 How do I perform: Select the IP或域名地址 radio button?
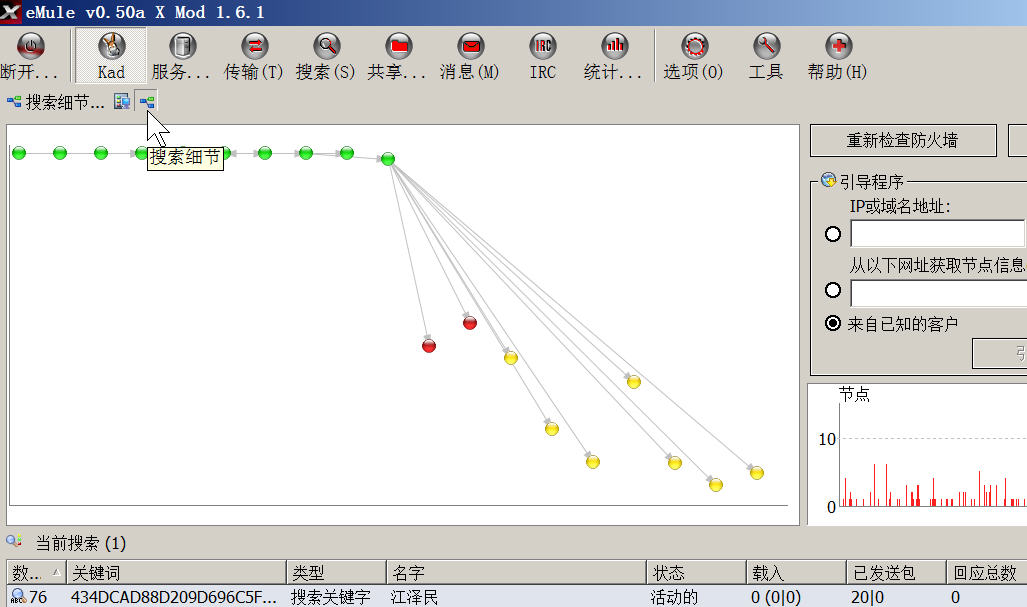[832, 234]
